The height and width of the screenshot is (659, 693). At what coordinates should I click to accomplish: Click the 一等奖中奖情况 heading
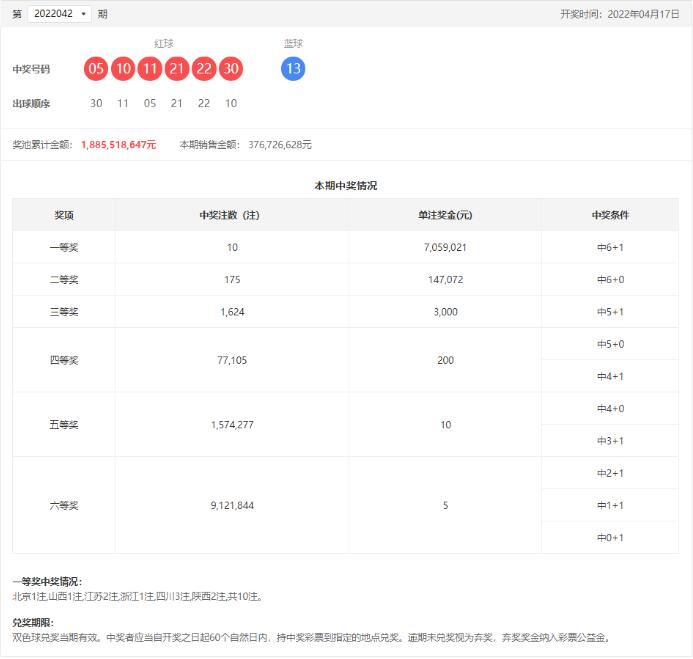click(x=47, y=582)
